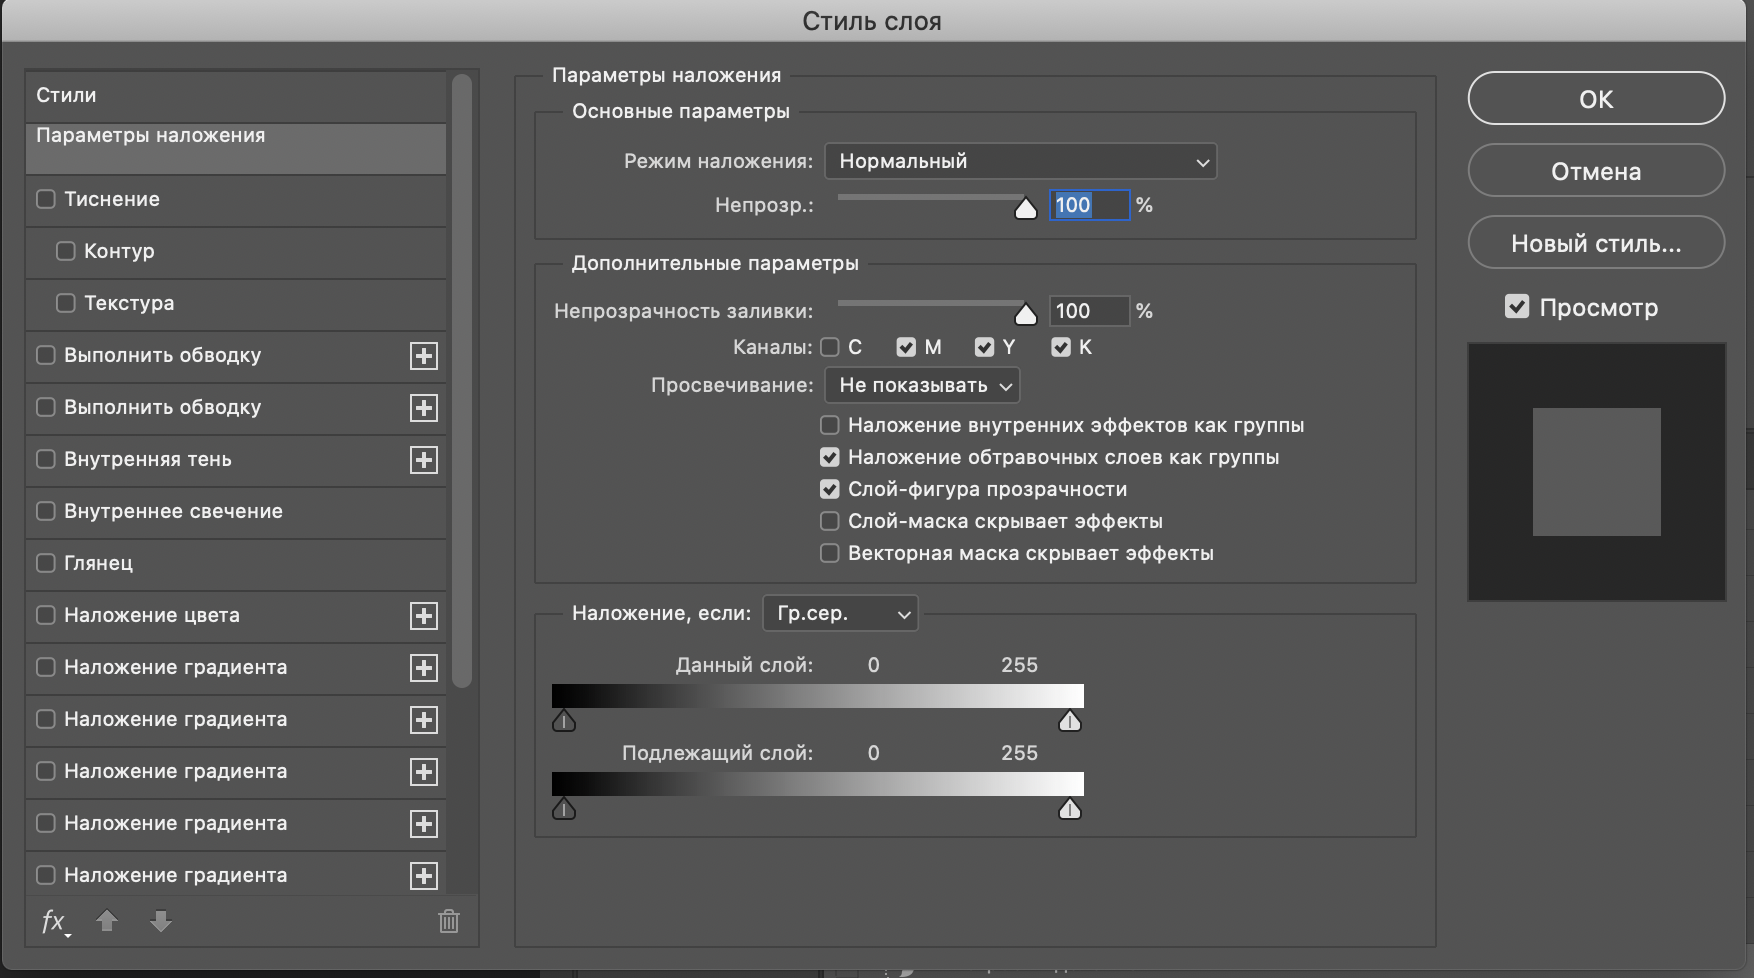
Task: Click the move effect down arrow icon
Action: [x=160, y=920]
